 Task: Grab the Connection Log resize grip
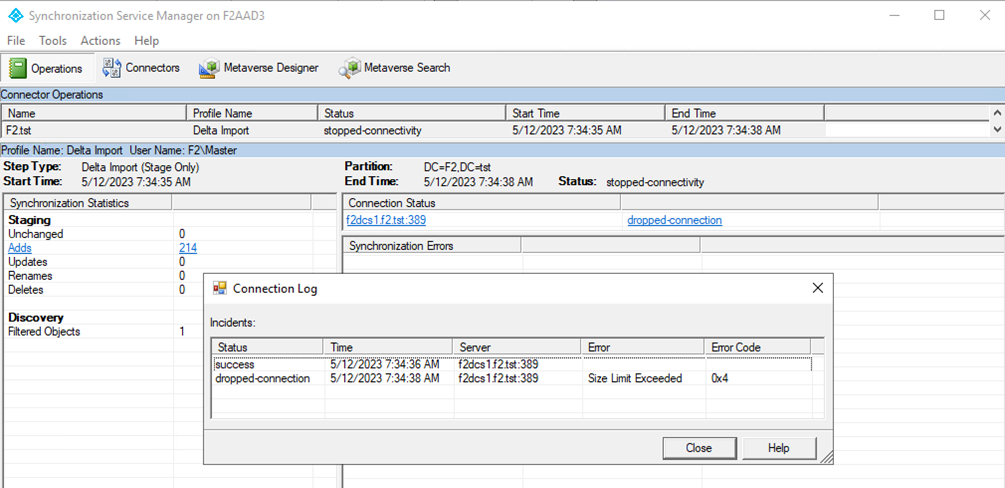point(827,457)
